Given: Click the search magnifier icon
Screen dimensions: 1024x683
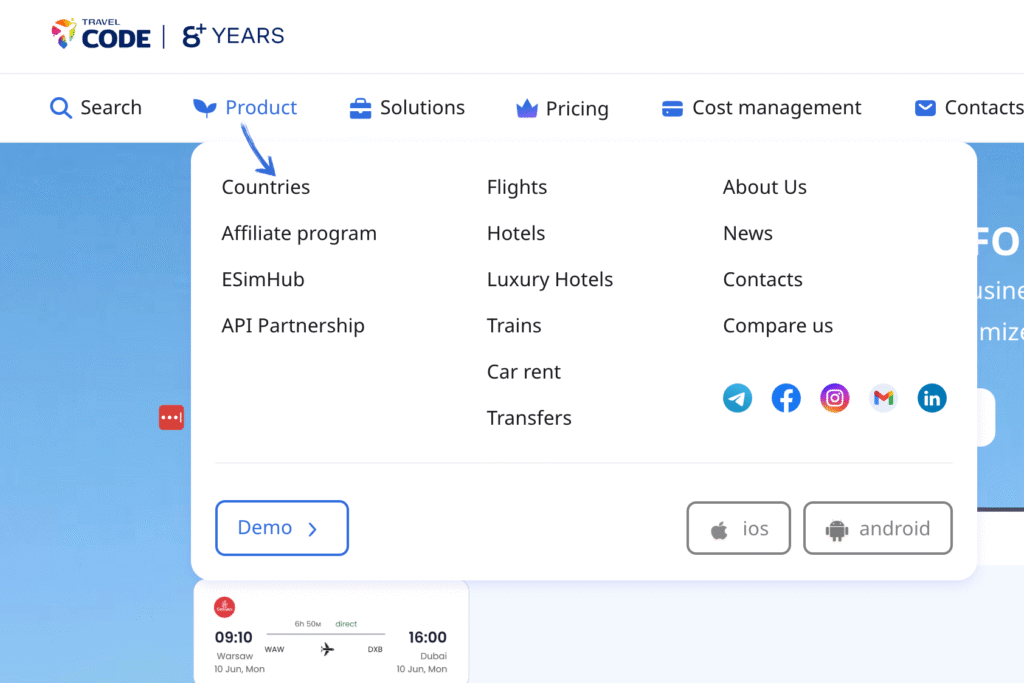Looking at the screenshot, I should pyautogui.click(x=59, y=107).
